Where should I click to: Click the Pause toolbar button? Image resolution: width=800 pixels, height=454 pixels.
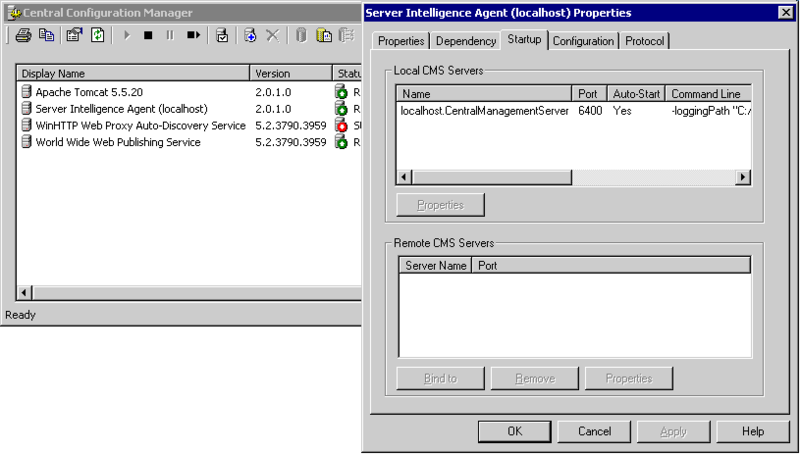[x=170, y=35]
